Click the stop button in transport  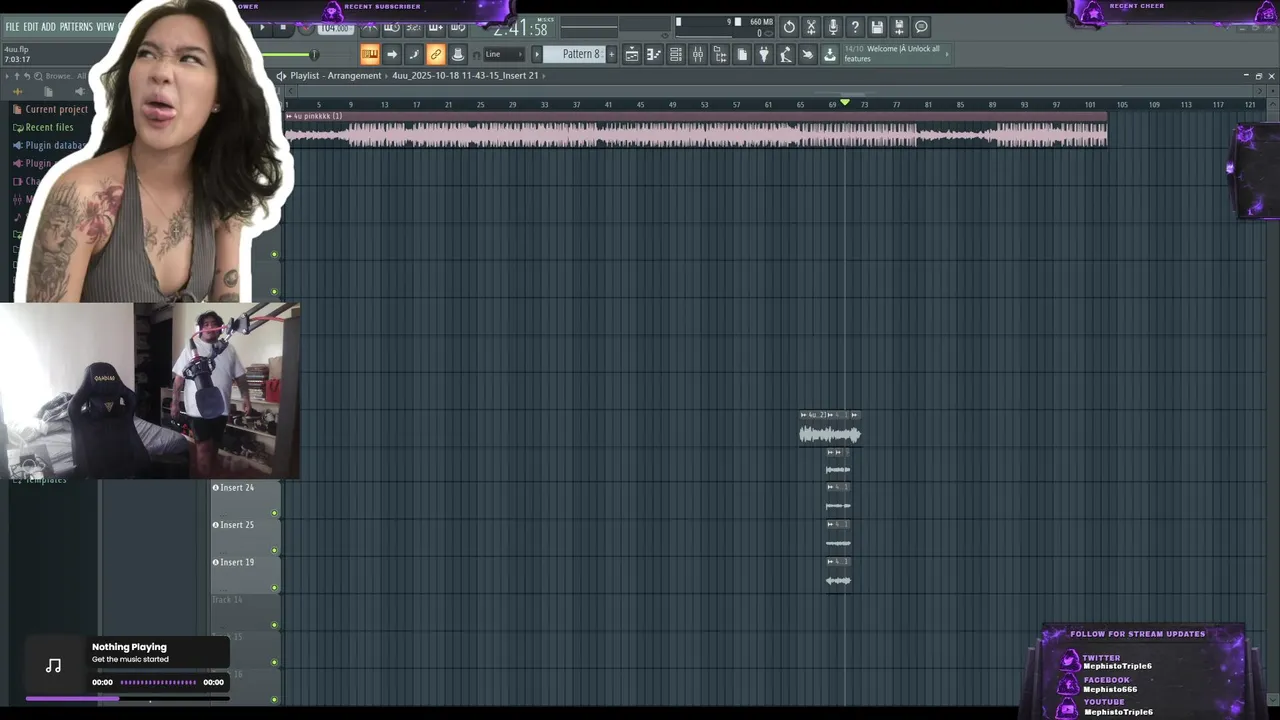click(x=282, y=27)
